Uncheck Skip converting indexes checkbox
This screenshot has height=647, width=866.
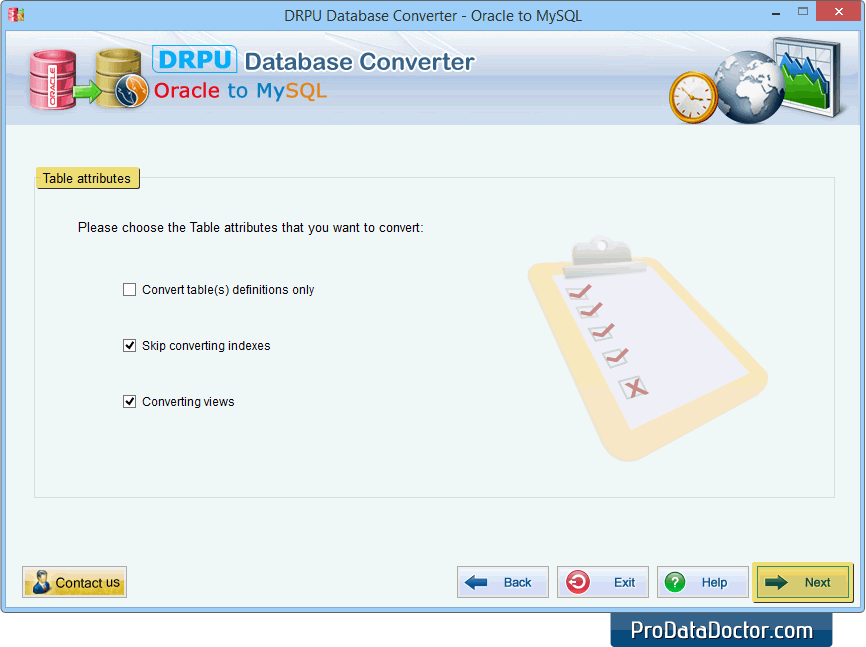pos(129,345)
